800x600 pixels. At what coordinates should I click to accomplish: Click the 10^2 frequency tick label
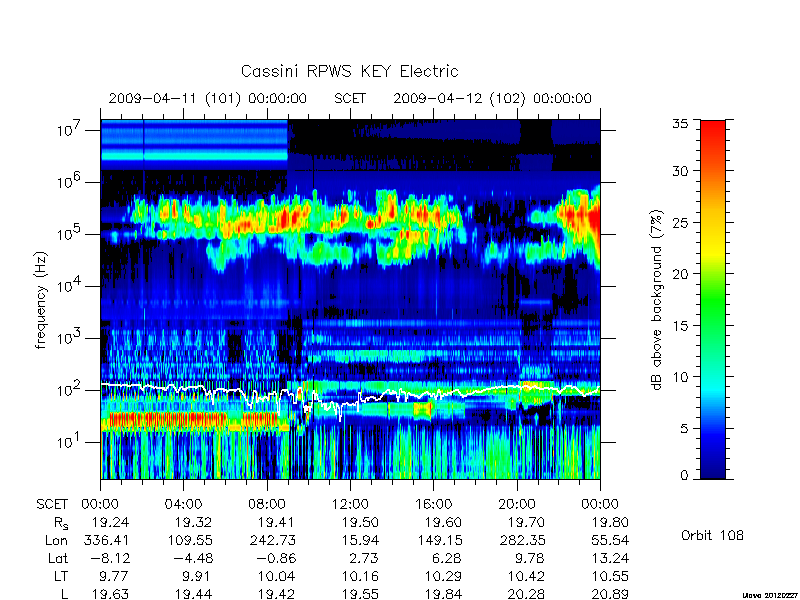tap(70, 389)
